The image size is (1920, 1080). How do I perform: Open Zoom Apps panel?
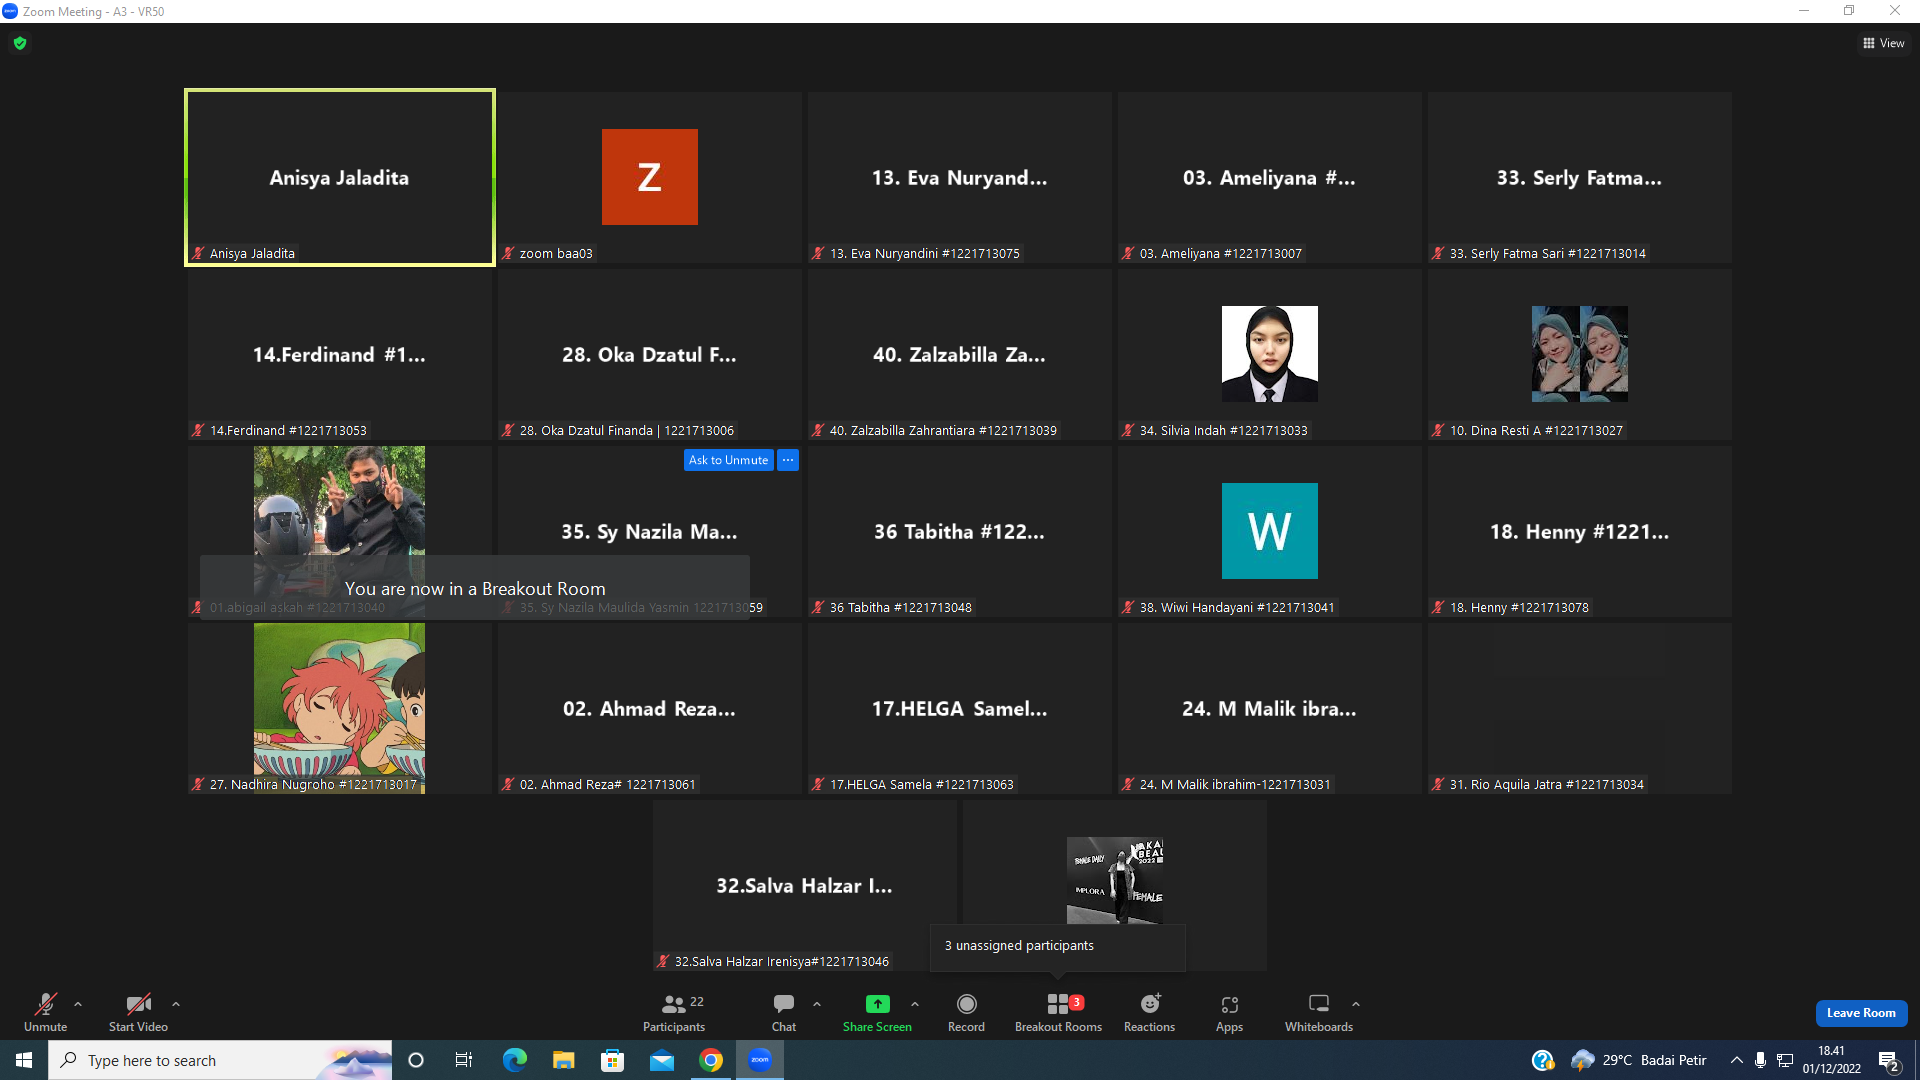(1230, 1012)
